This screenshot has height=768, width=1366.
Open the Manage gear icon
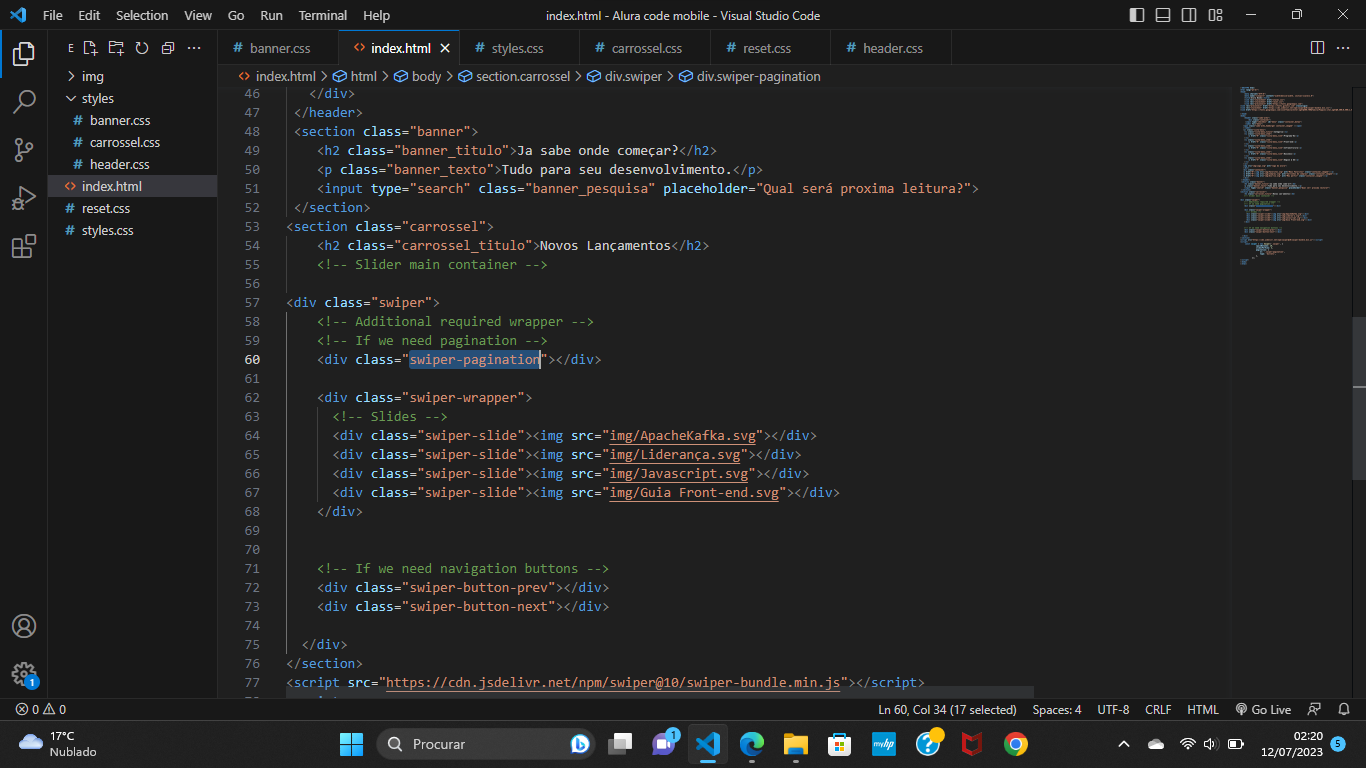tap(24, 674)
